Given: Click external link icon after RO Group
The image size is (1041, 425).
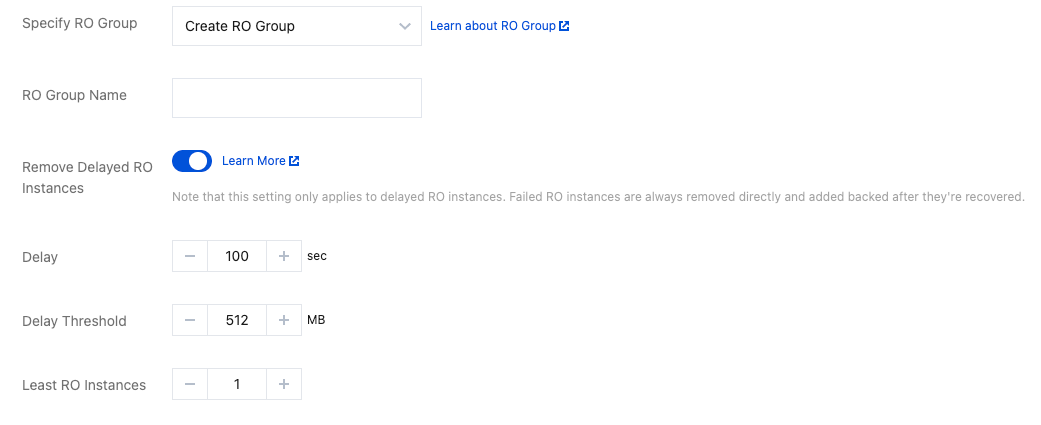Looking at the screenshot, I should coord(564,26).
